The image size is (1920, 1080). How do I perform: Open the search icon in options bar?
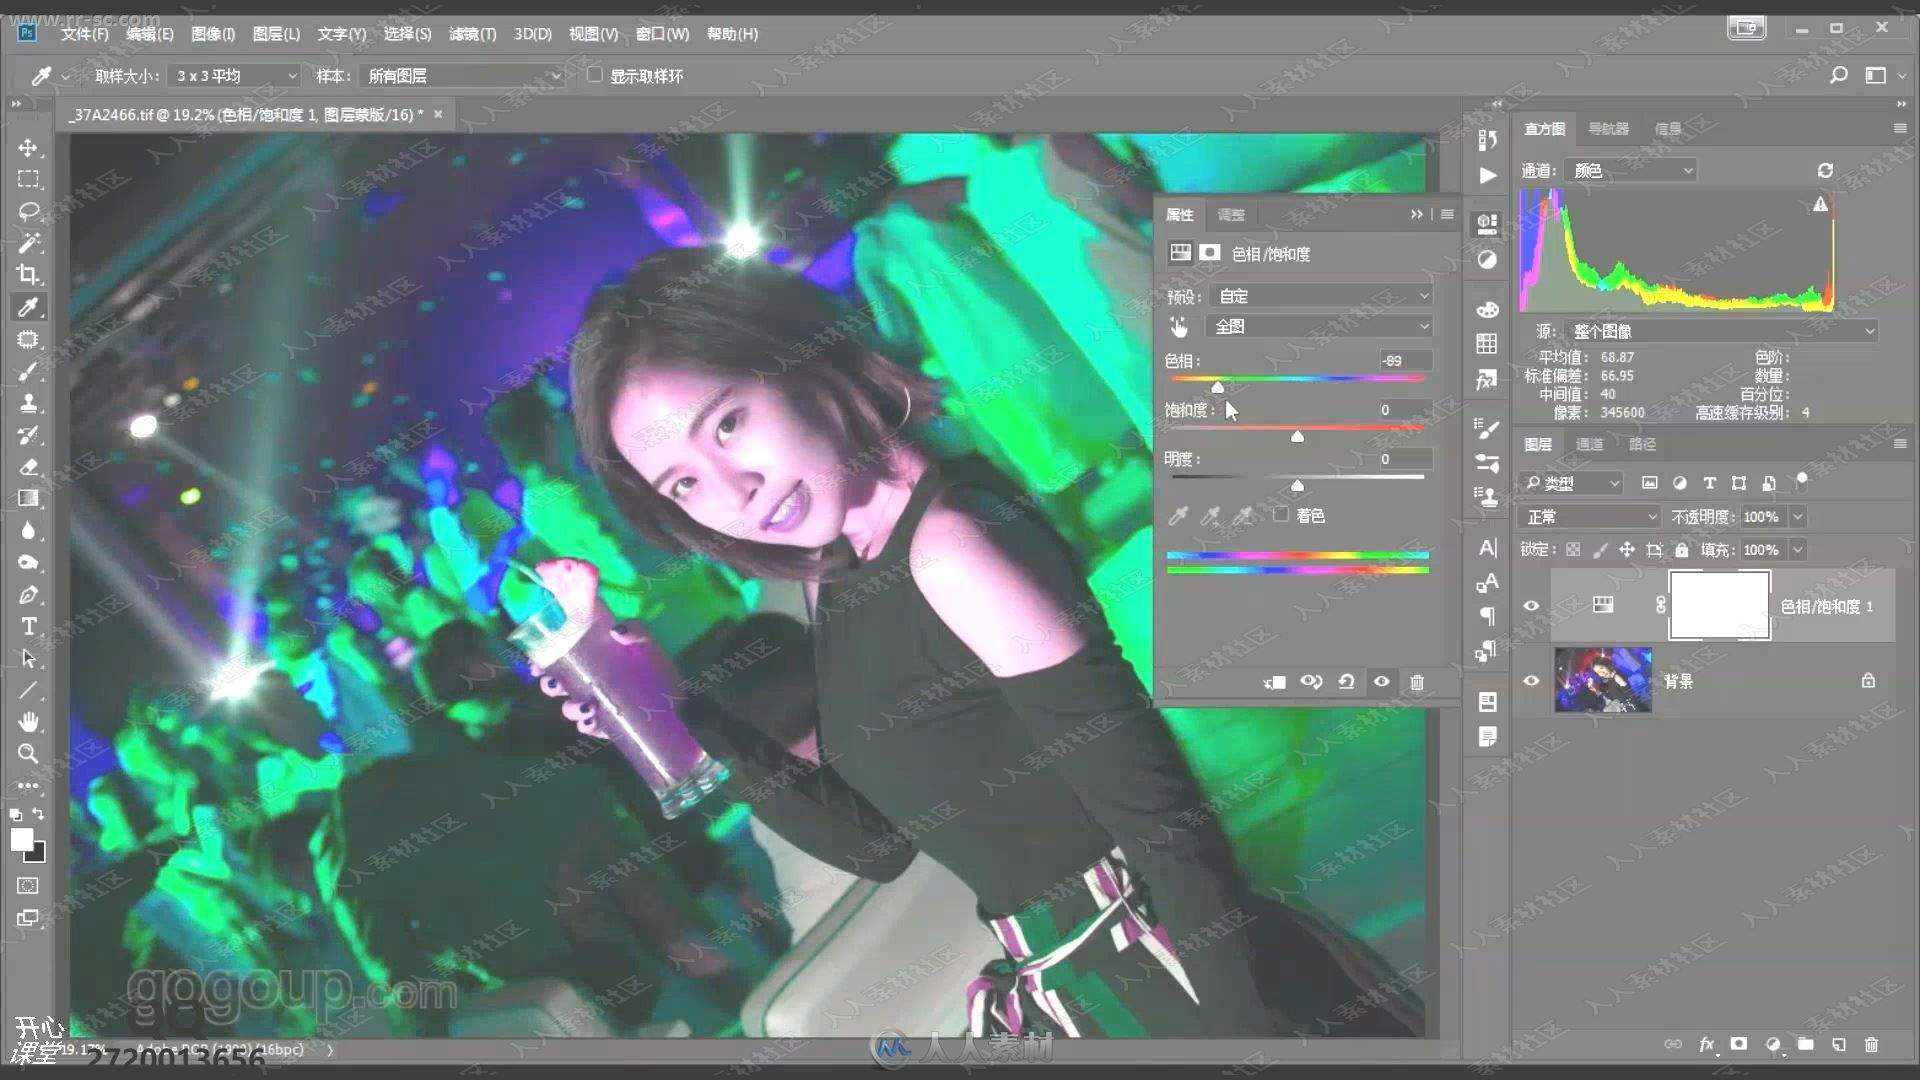(1838, 75)
